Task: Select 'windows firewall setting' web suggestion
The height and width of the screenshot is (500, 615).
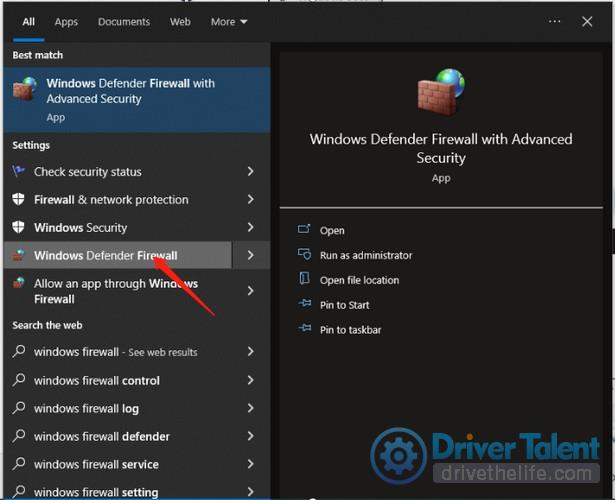Action: coord(136,490)
